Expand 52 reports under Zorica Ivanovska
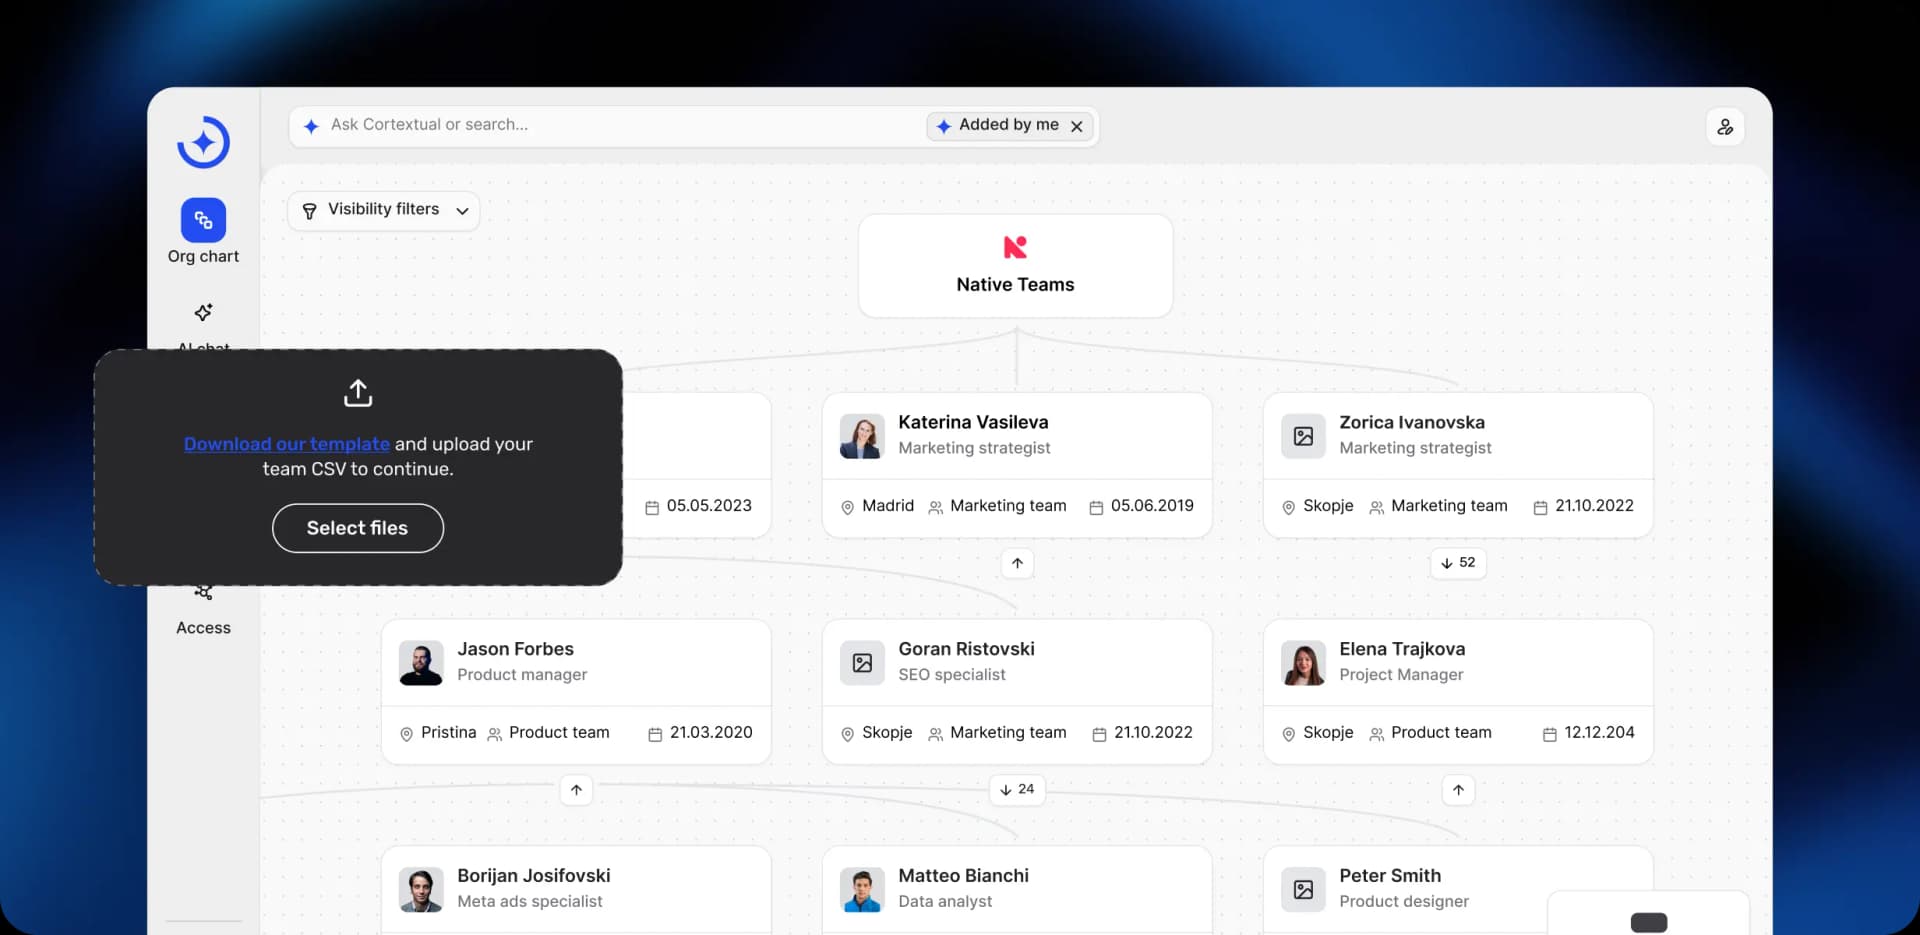The image size is (1920, 935). point(1458,563)
